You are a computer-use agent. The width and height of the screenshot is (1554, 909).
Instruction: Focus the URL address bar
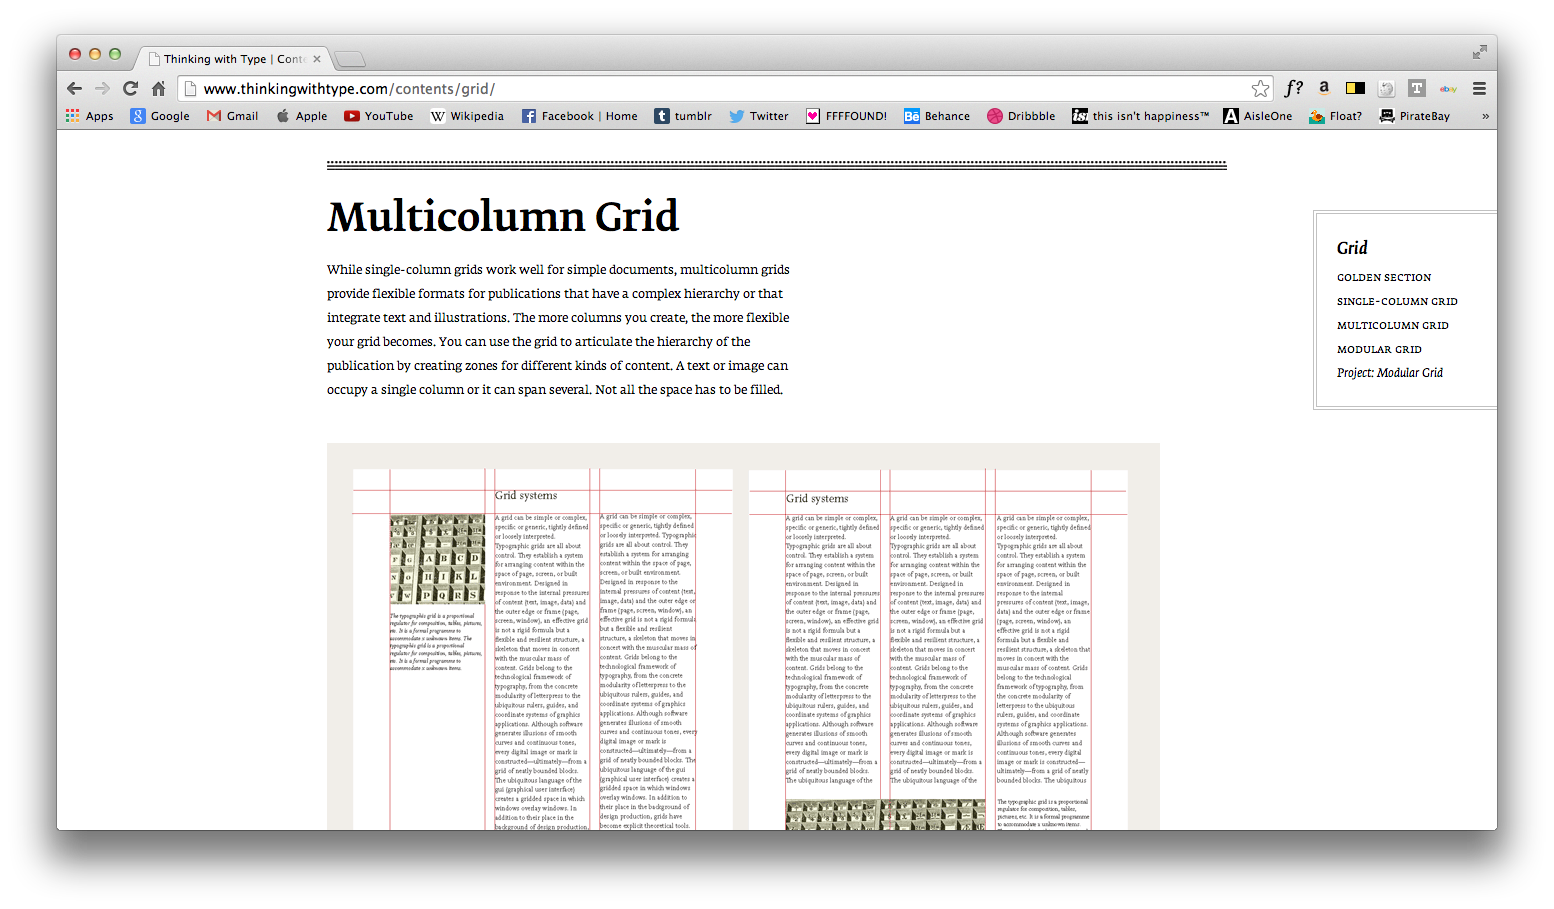tap(700, 89)
